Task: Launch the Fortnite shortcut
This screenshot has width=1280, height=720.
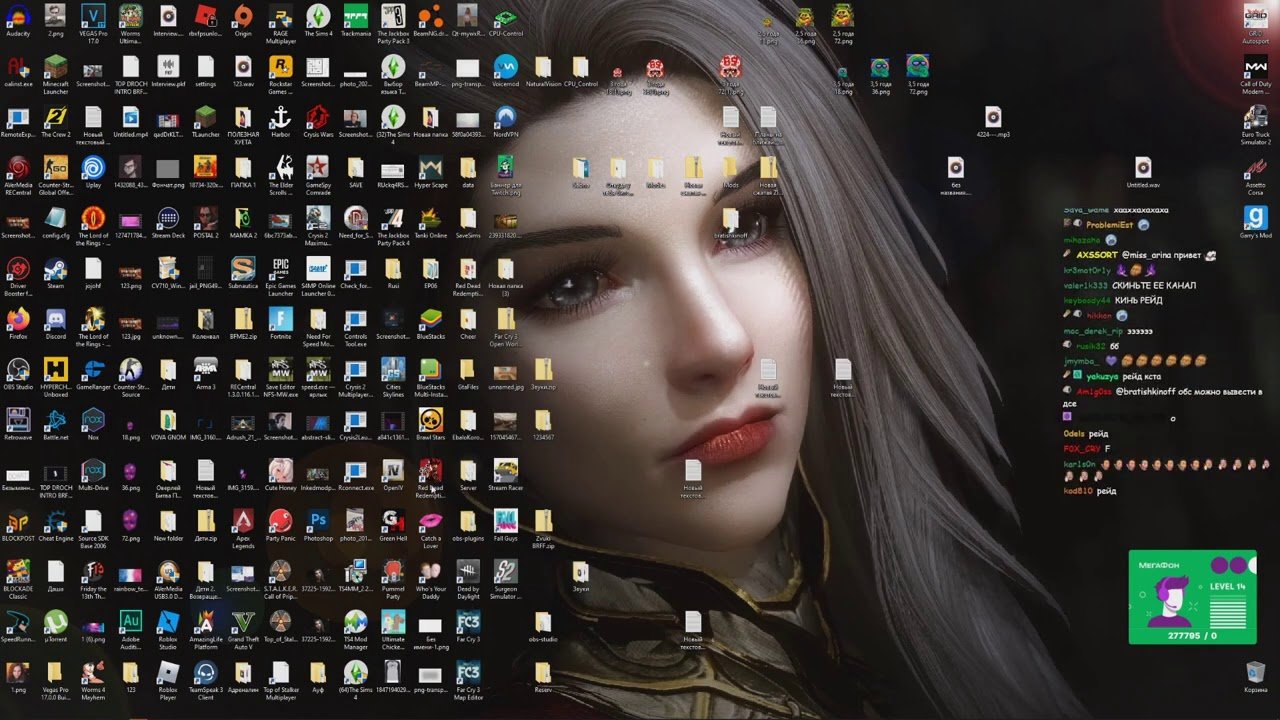Action: 281,320
